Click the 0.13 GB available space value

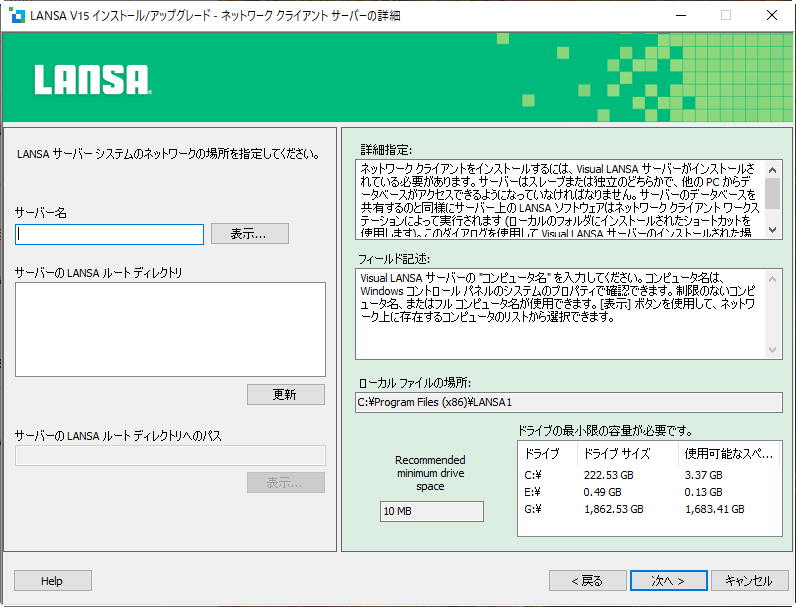click(703, 492)
